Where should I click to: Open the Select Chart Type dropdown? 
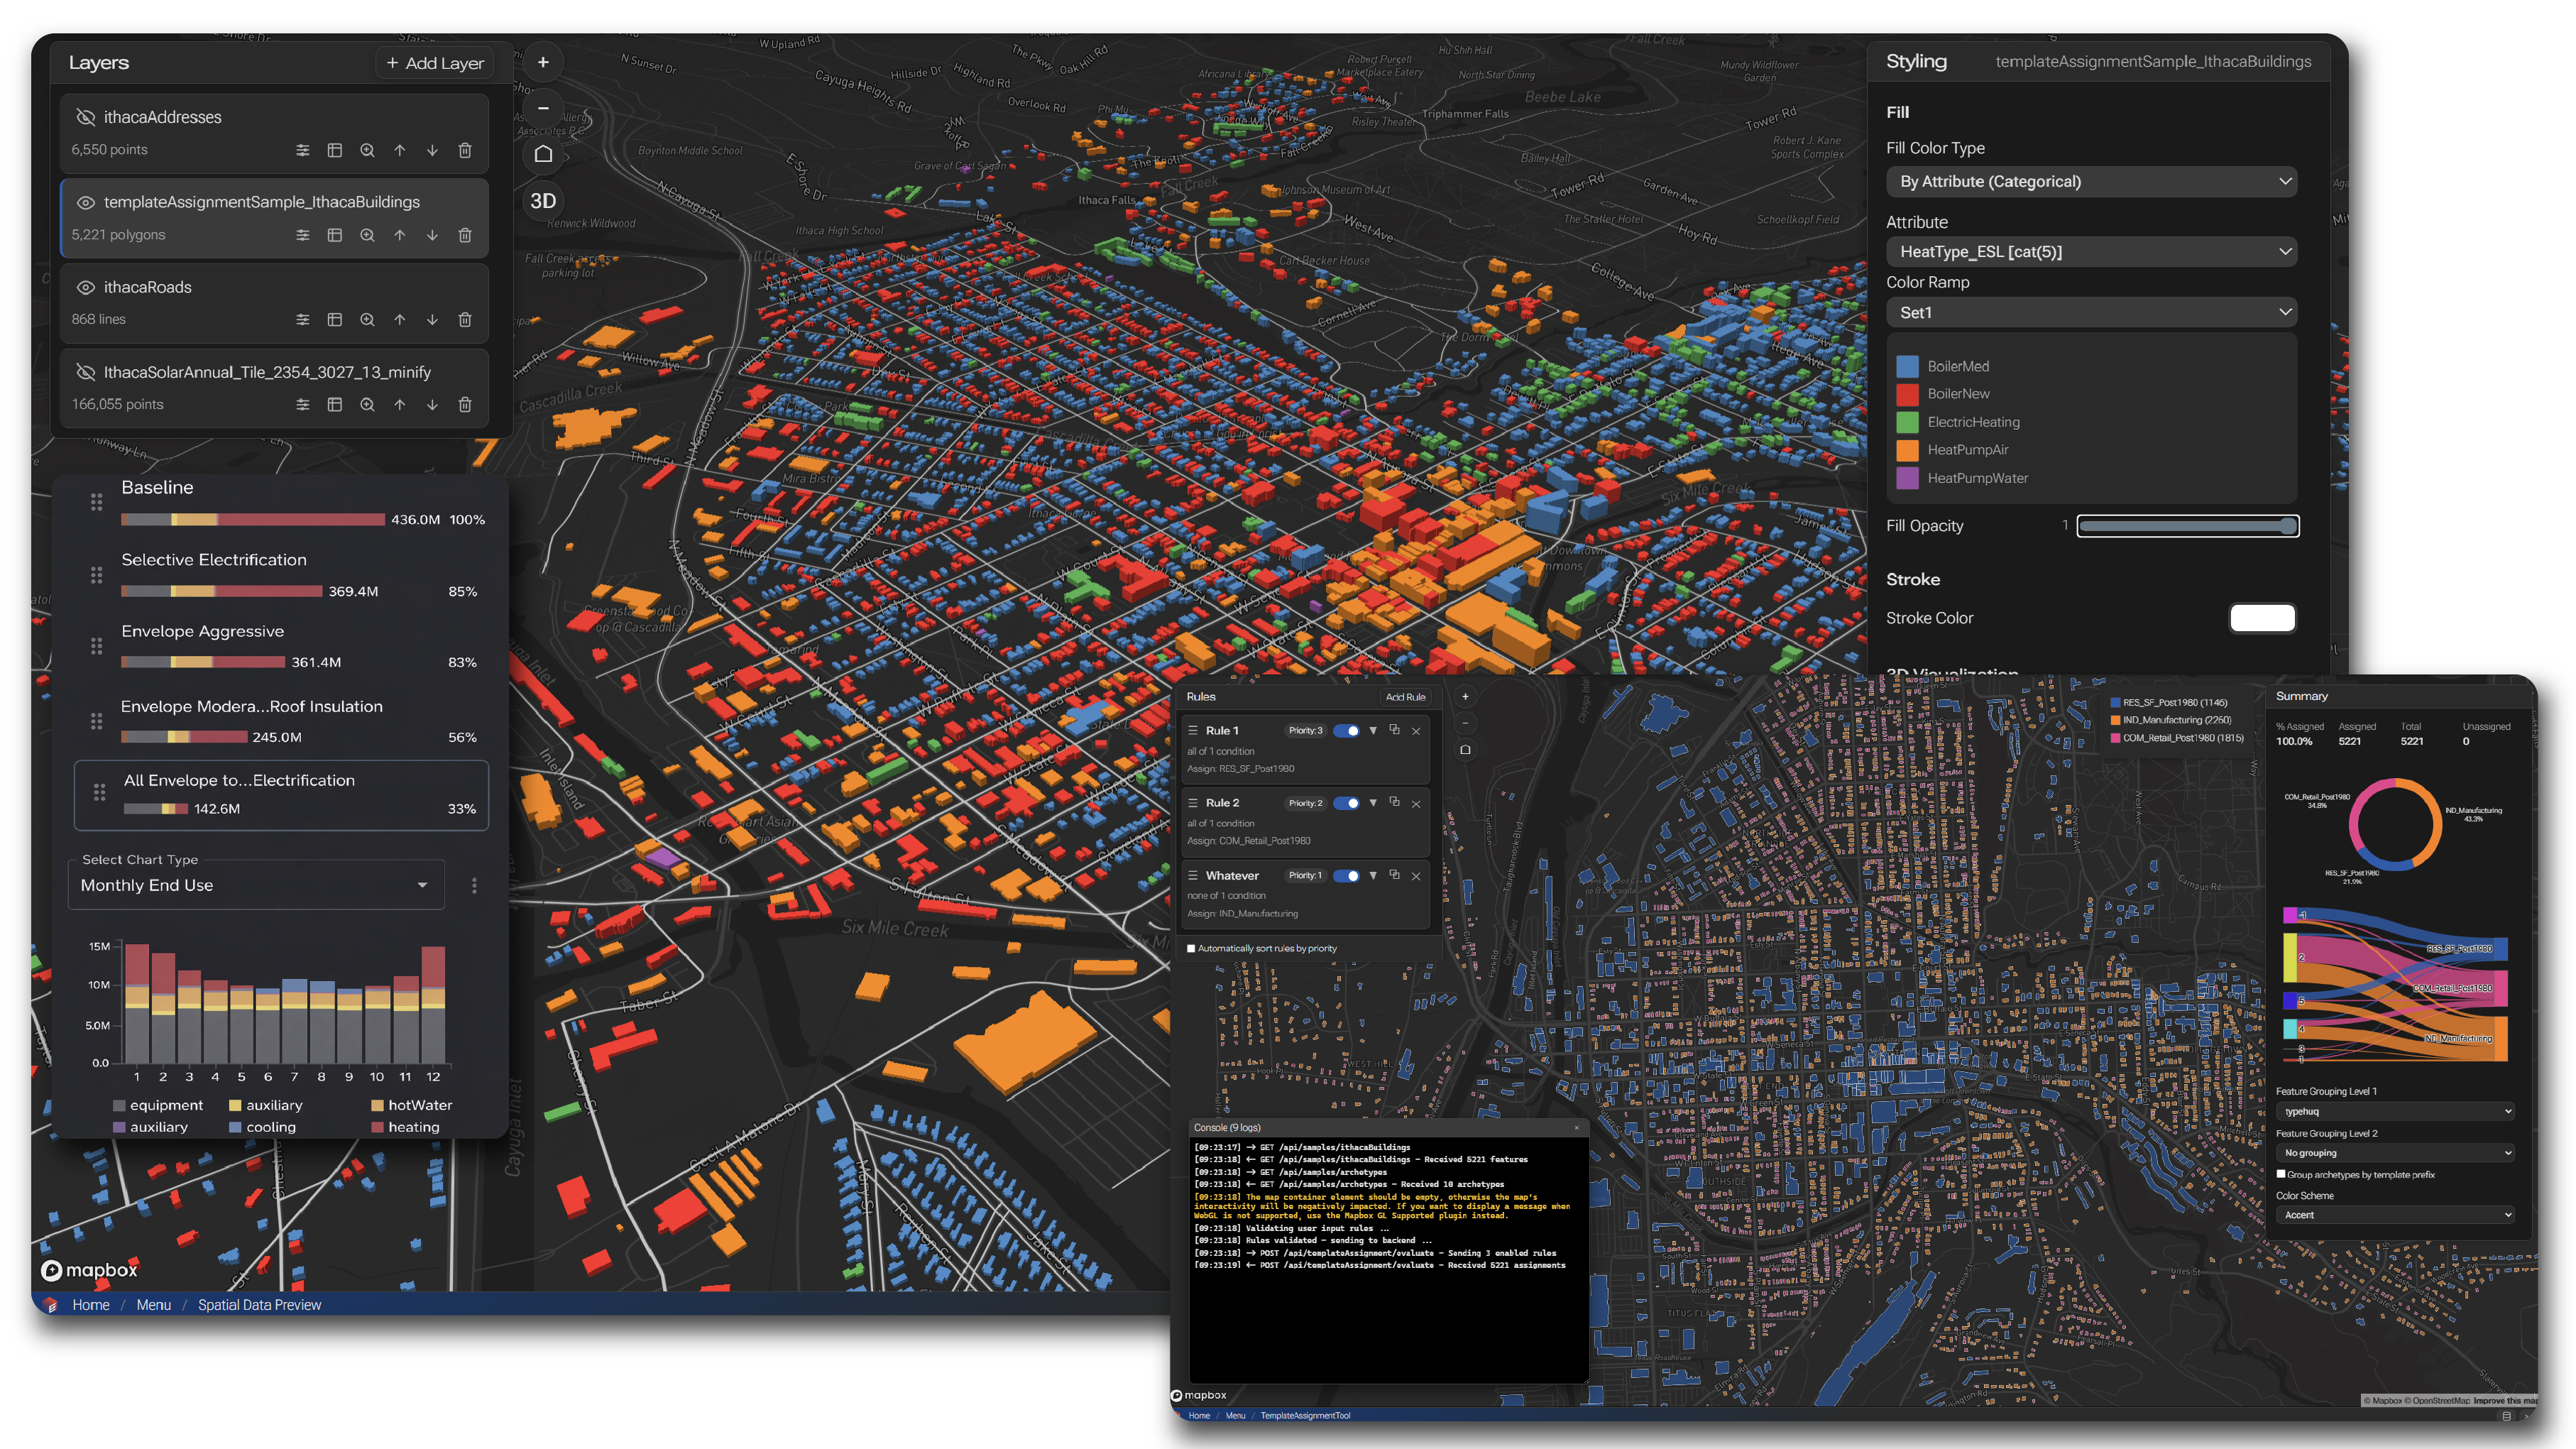[x=255, y=885]
